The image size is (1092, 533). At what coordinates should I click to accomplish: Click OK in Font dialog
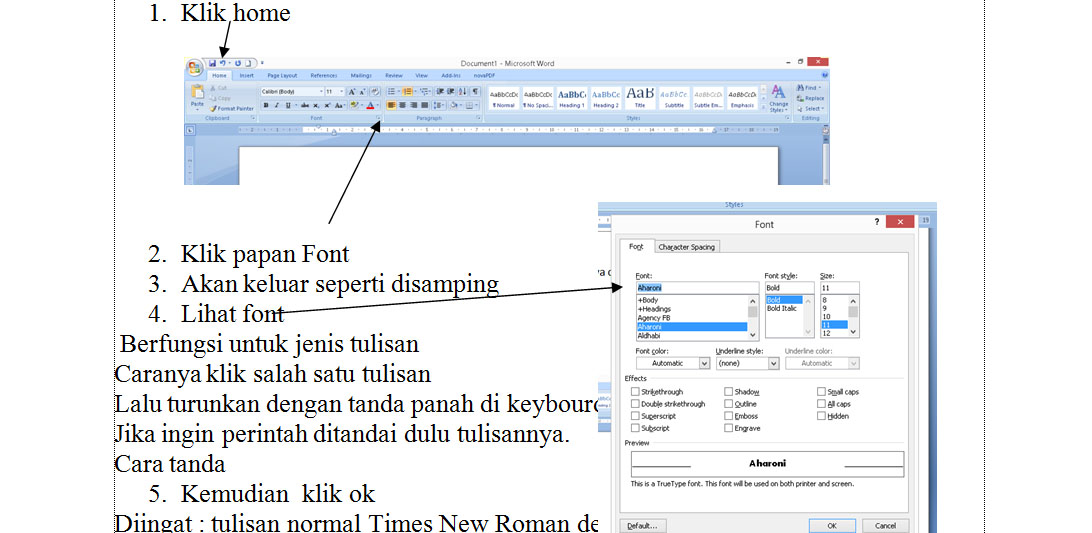[x=832, y=525]
